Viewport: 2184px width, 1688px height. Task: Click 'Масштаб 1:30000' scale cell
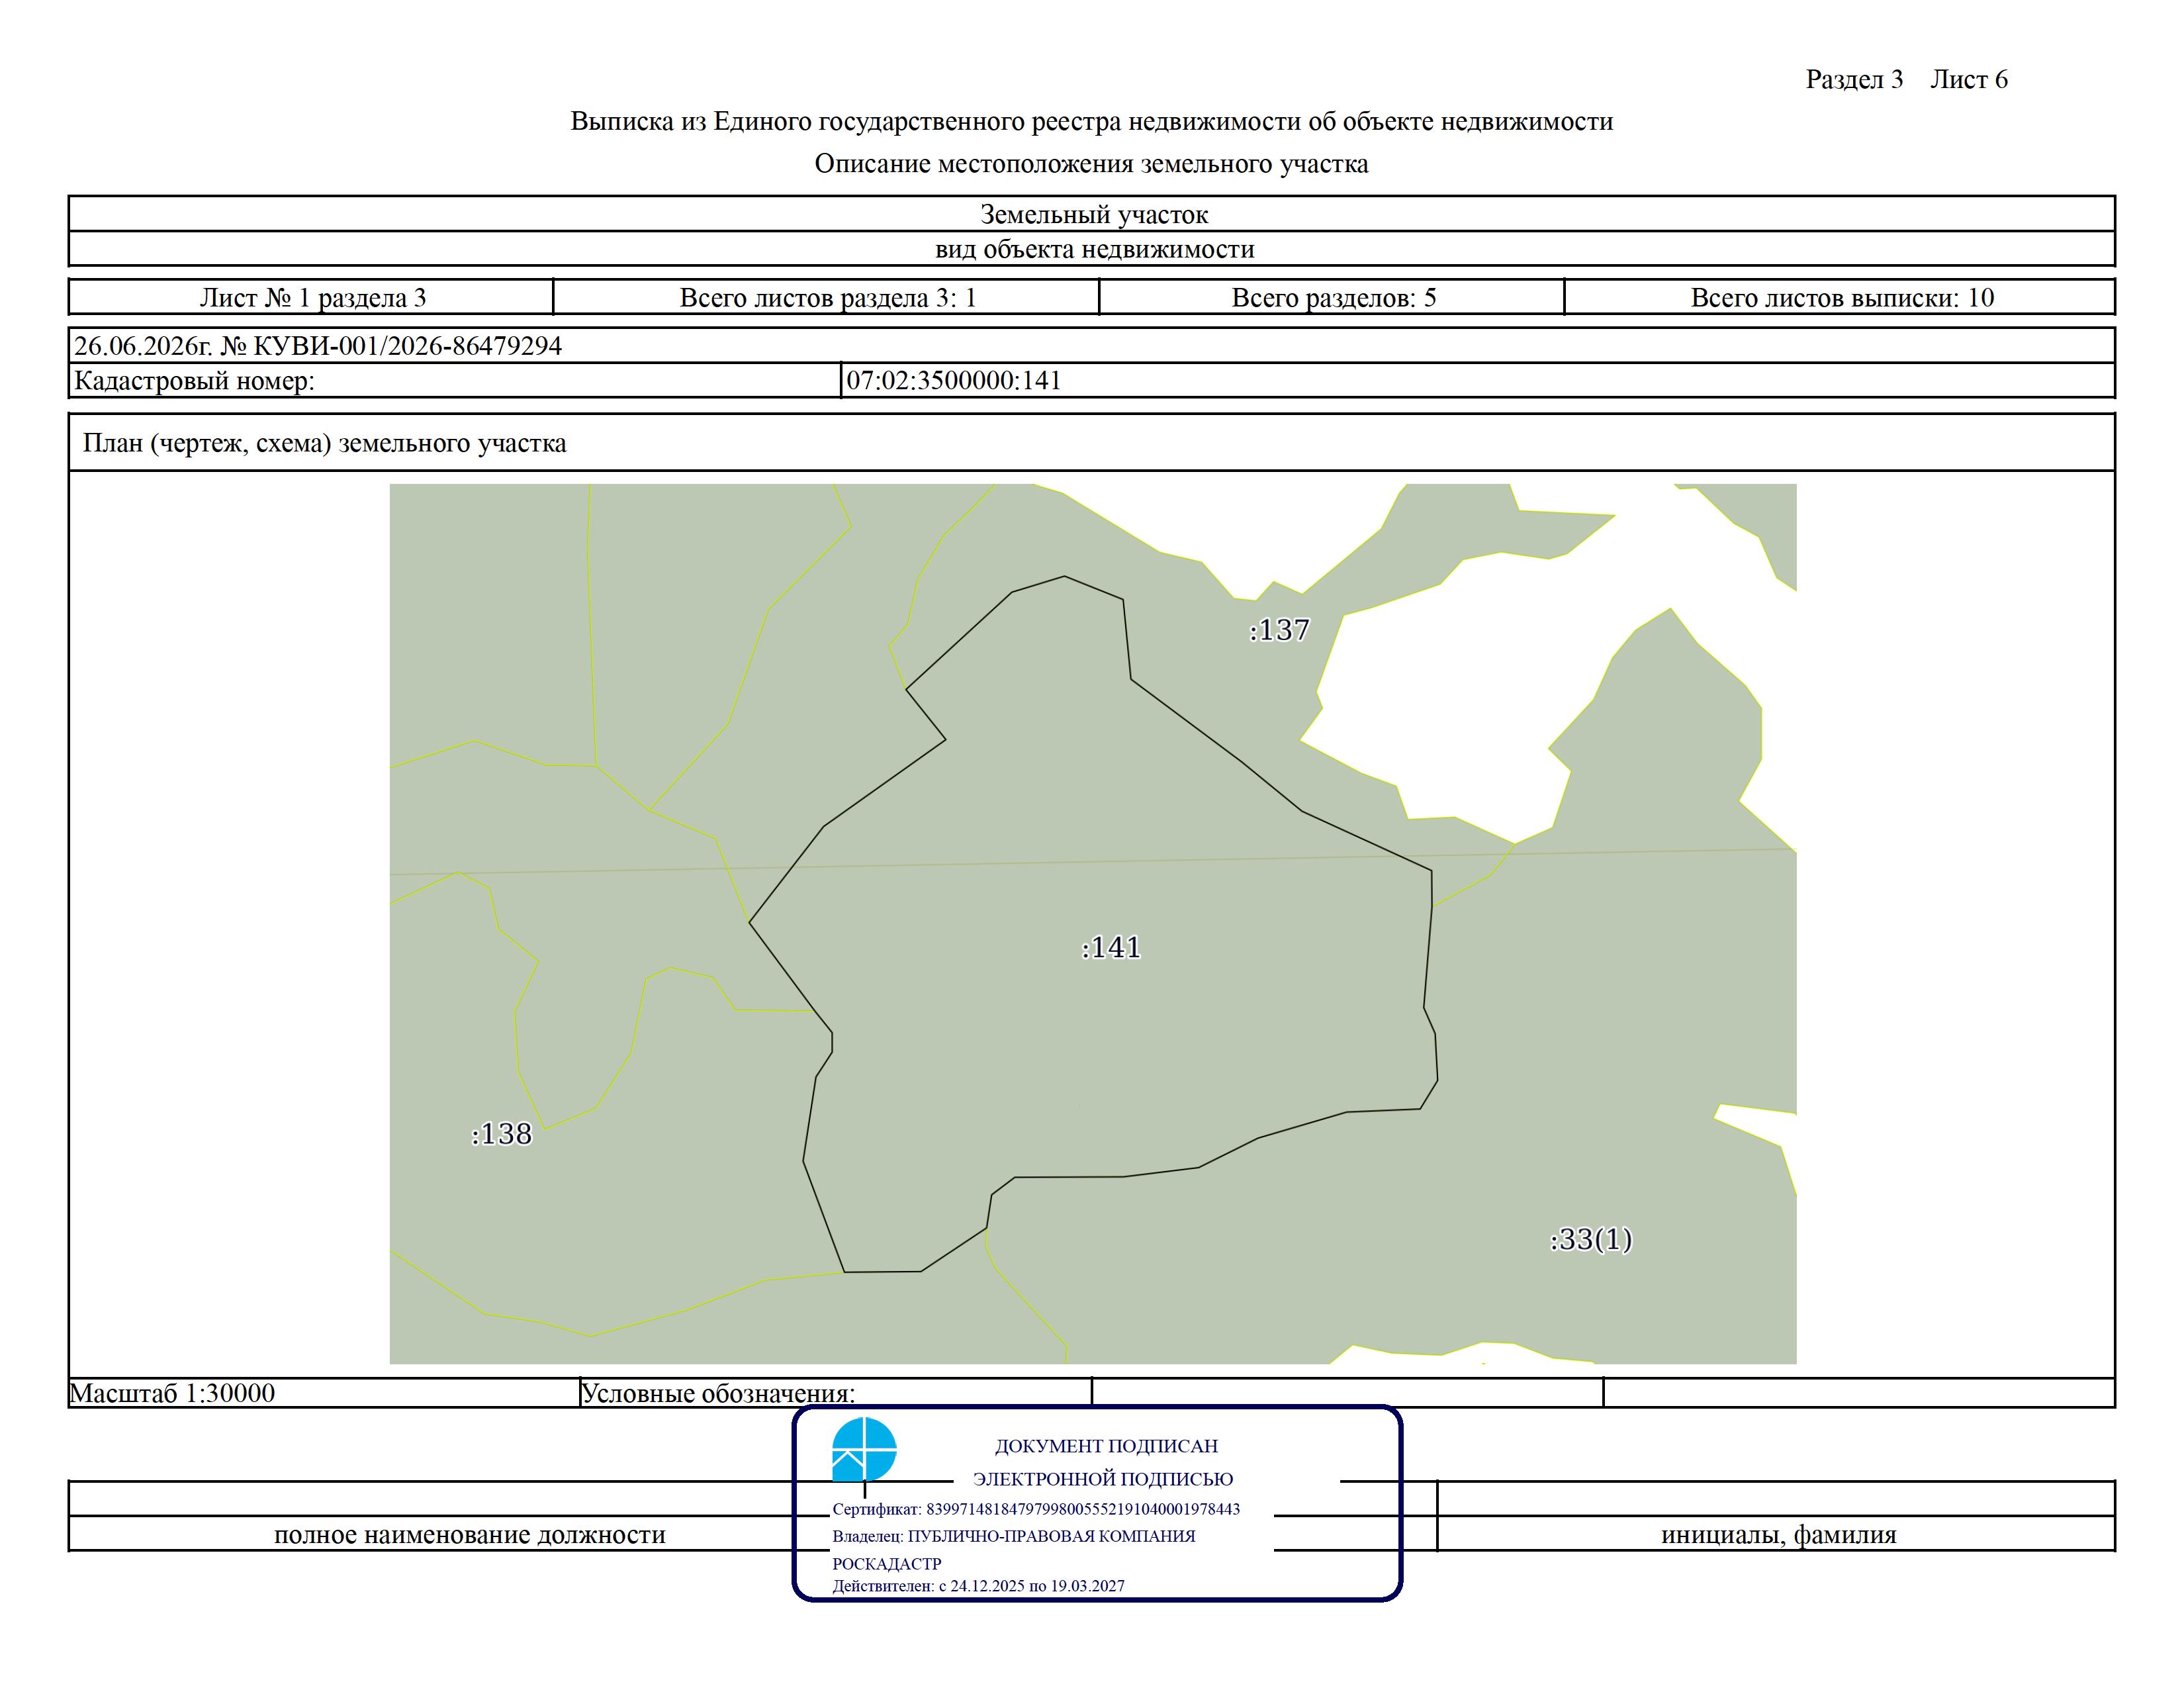[x=324, y=1392]
